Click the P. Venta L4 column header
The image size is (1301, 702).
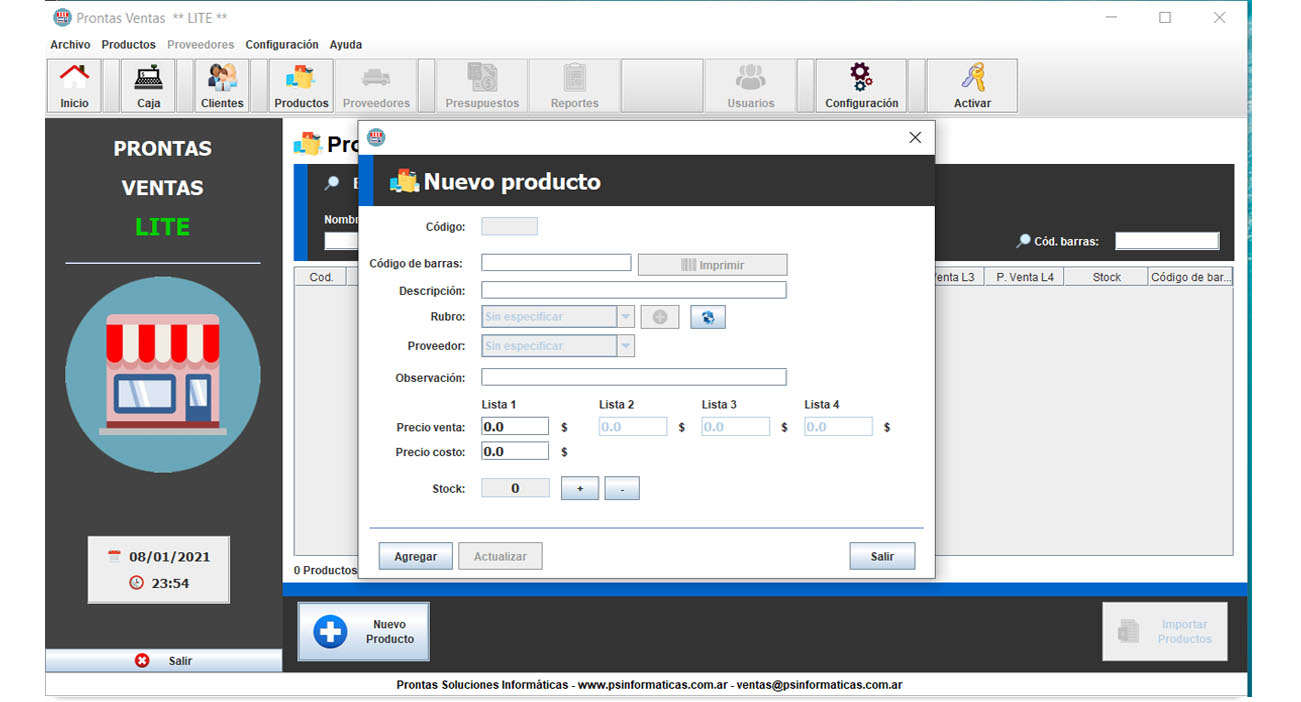(x=1025, y=277)
